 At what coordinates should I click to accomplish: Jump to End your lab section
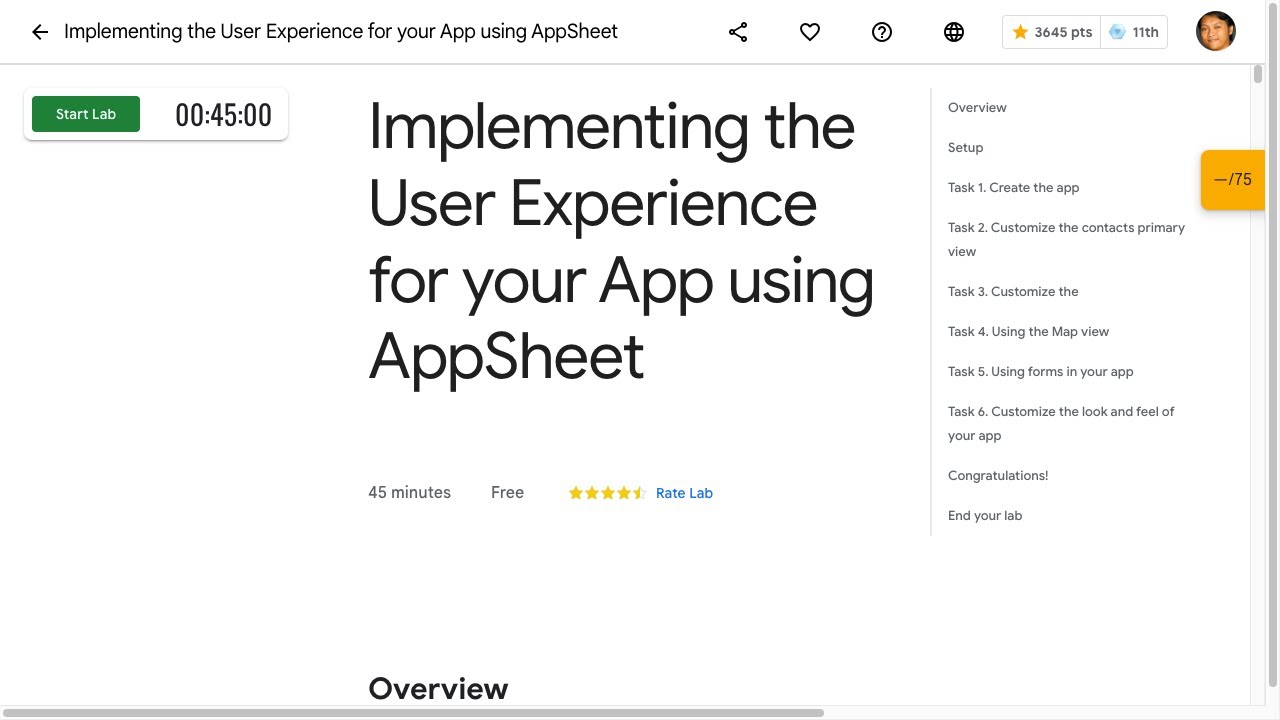point(985,515)
